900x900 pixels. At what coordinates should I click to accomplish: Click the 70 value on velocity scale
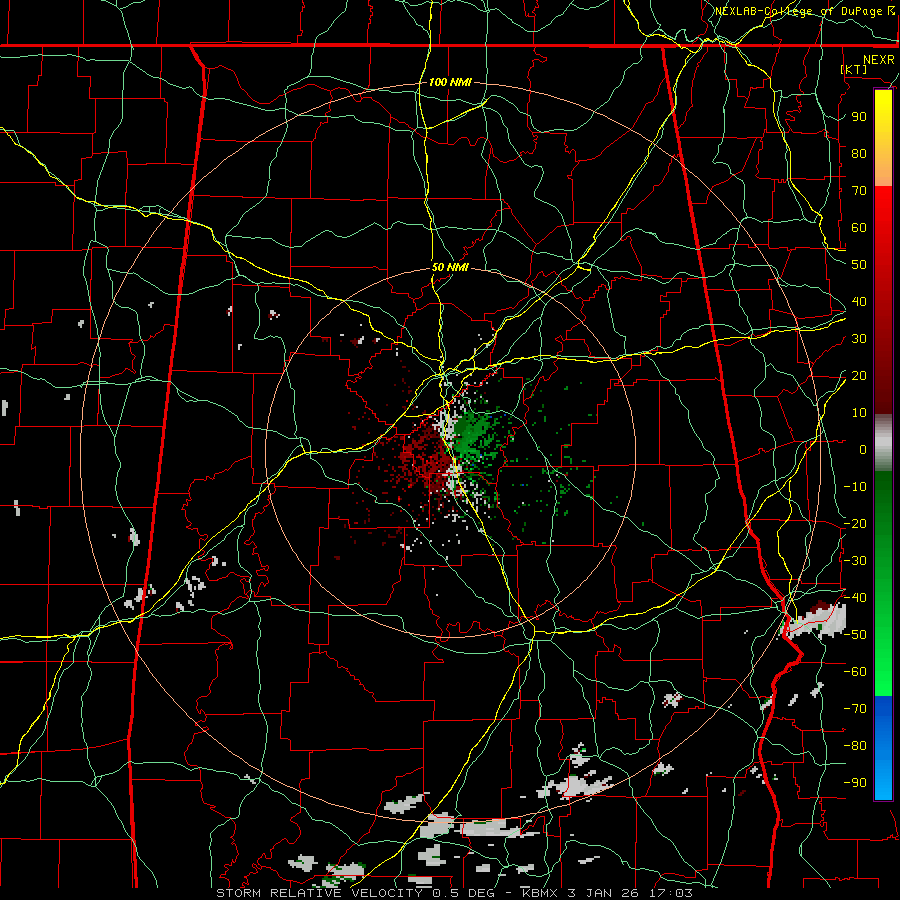pos(859,191)
